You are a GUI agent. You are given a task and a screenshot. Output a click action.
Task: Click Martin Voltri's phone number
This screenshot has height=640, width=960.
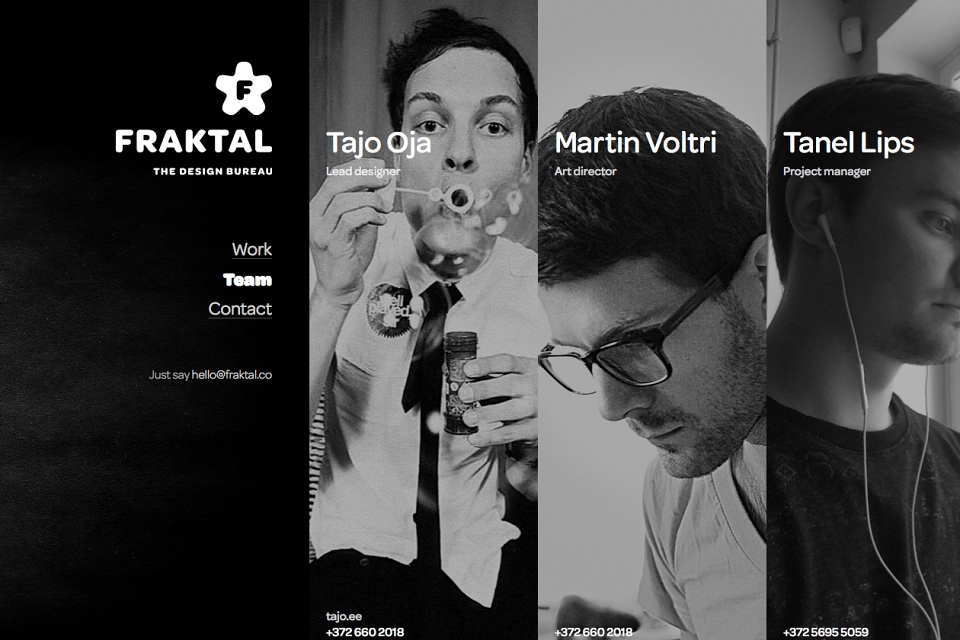pos(593,632)
